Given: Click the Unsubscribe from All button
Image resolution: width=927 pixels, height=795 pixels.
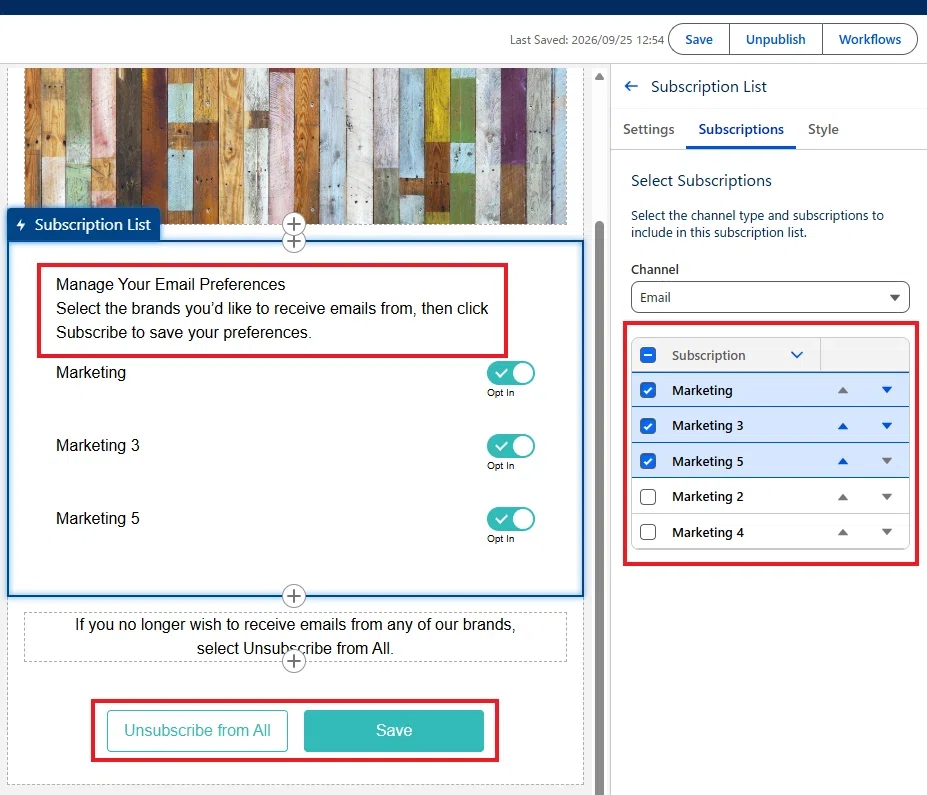Looking at the screenshot, I should pos(197,731).
